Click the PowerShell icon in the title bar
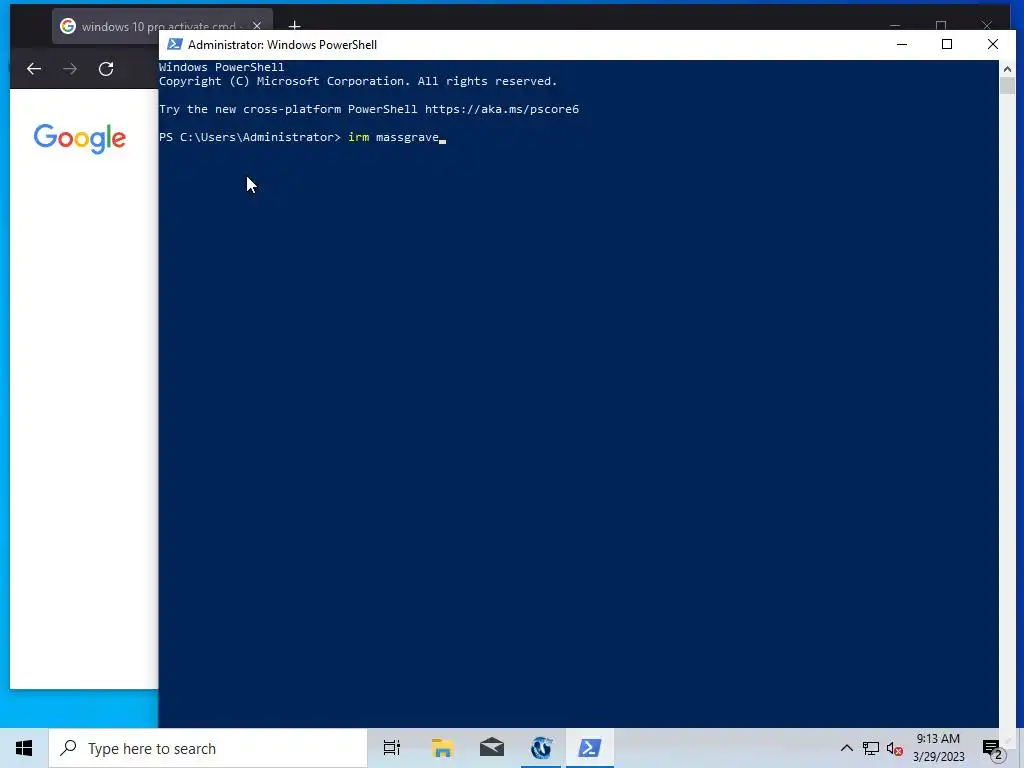 click(174, 44)
